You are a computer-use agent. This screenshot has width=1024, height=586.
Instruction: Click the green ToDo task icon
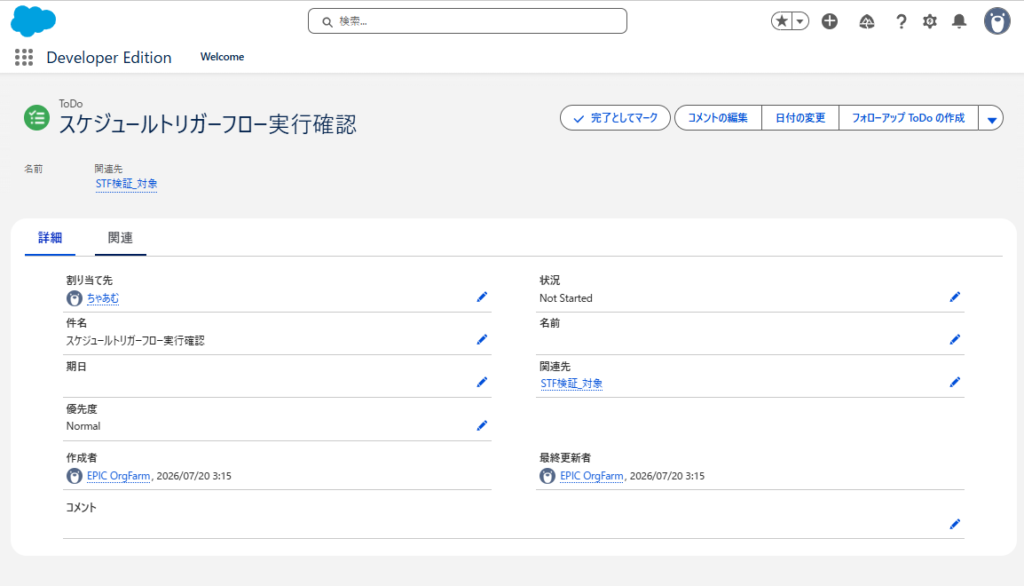[x=37, y=118]
